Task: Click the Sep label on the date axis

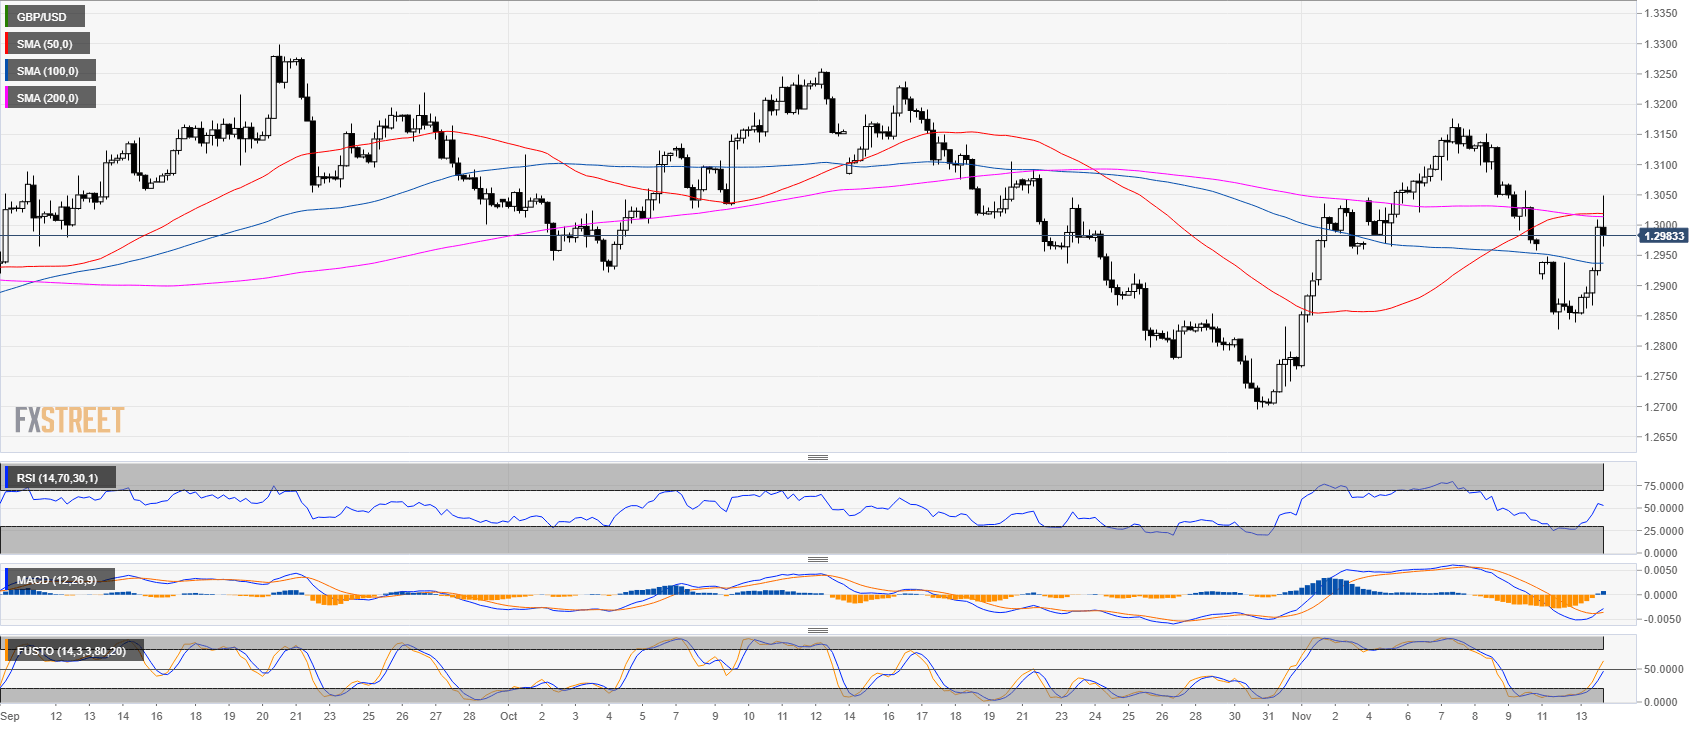Action: (x=10, y=716)
